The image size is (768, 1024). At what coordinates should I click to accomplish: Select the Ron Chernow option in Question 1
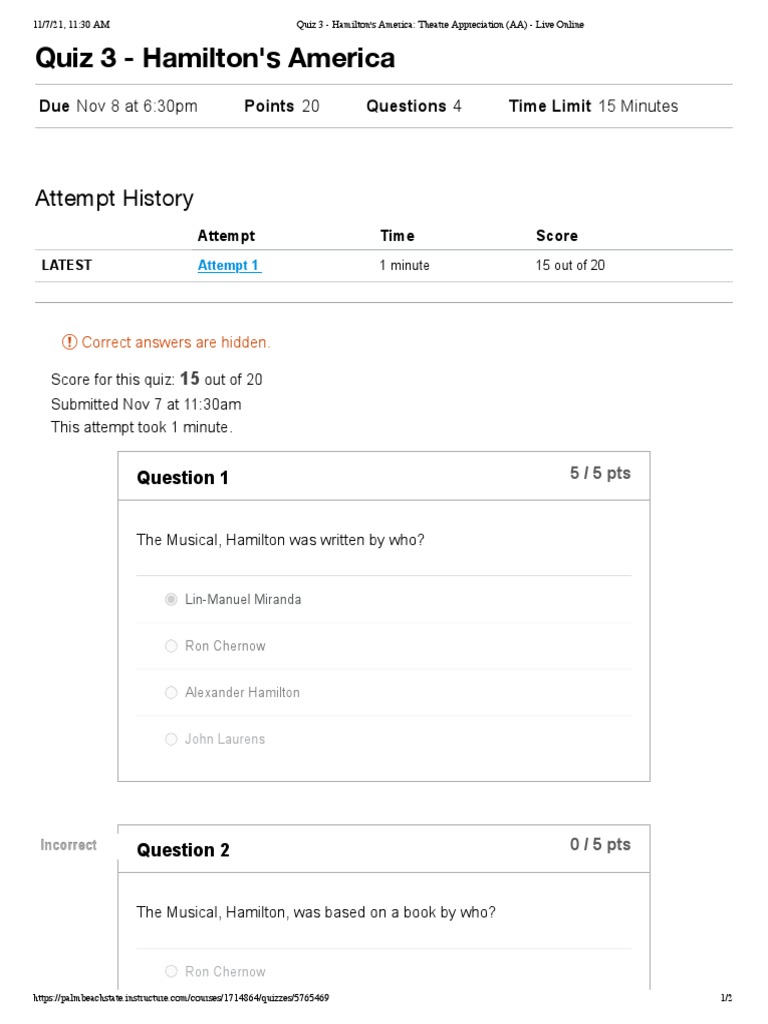[171, 646]
